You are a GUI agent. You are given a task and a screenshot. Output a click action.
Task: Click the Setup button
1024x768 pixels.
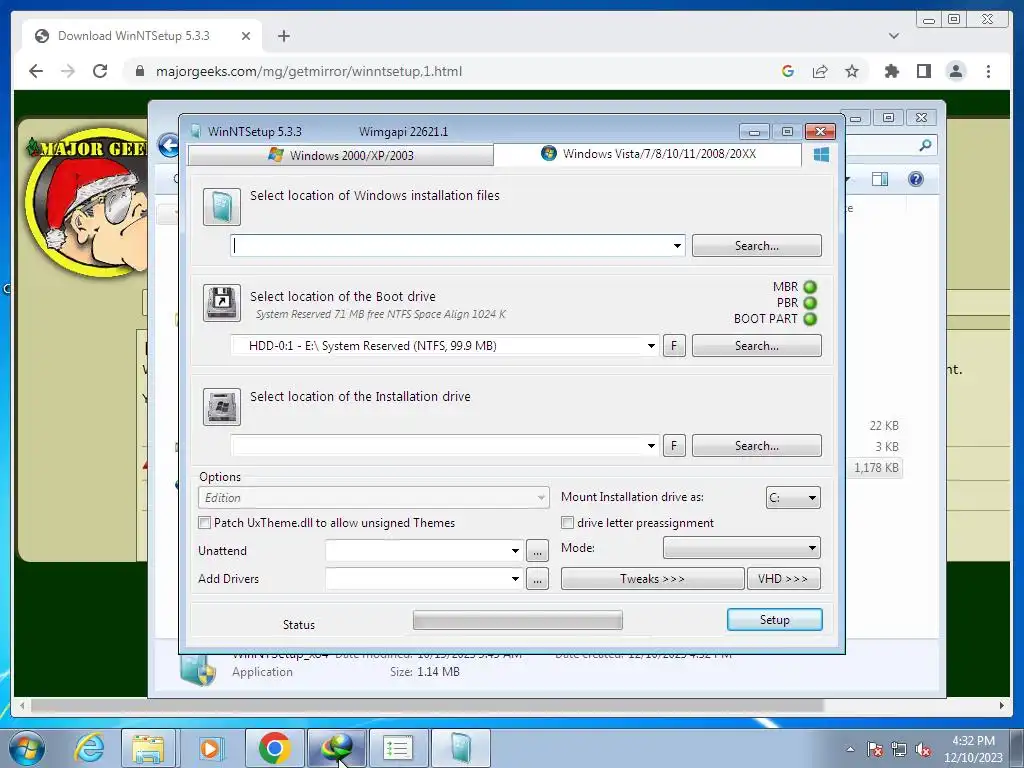pyautogui.click(x=775, y=620)
